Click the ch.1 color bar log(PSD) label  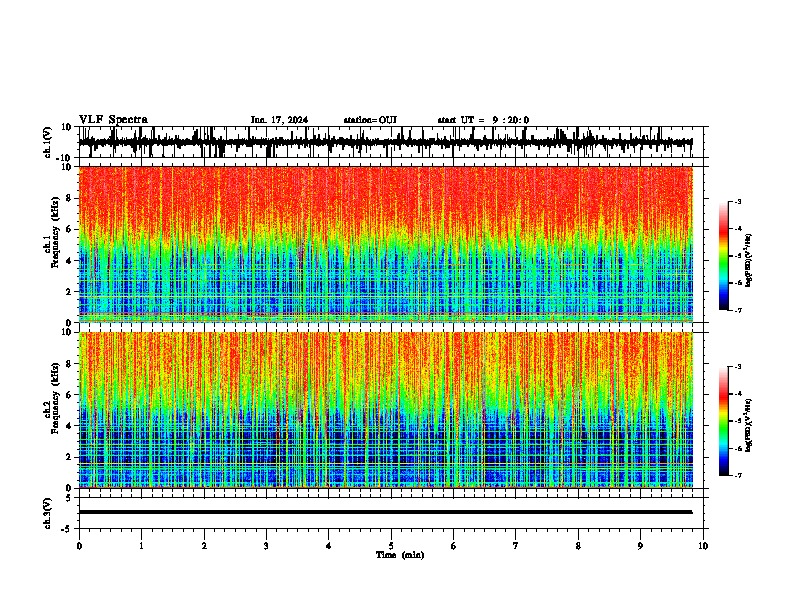(748, 261)
